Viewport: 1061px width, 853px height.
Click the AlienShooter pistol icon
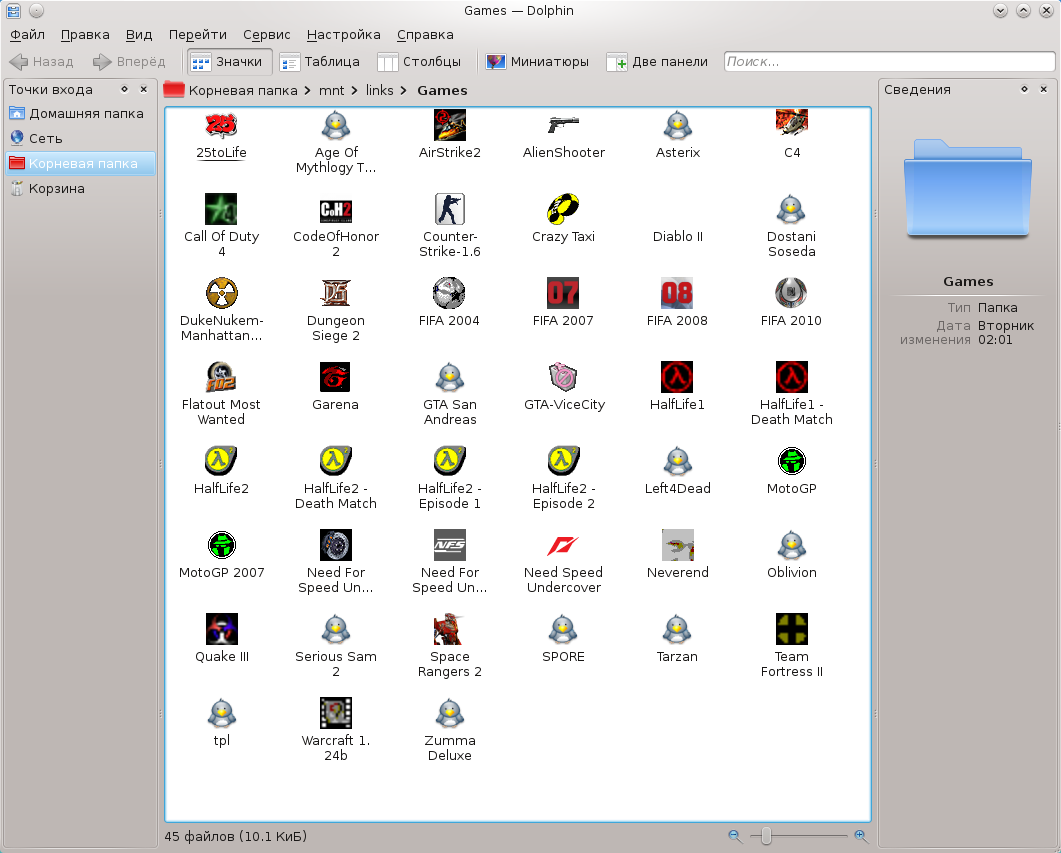(564, 125)
